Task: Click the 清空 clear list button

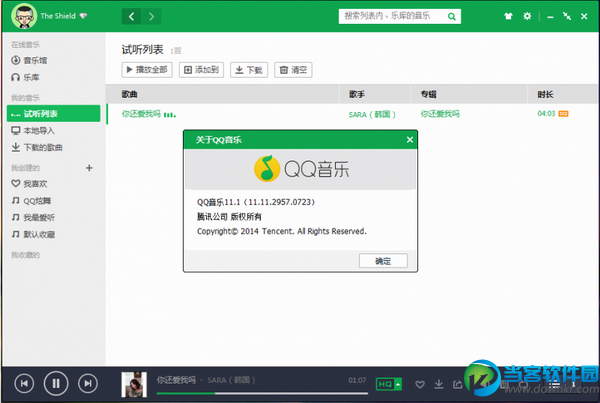Action: (x=293, y=70)
